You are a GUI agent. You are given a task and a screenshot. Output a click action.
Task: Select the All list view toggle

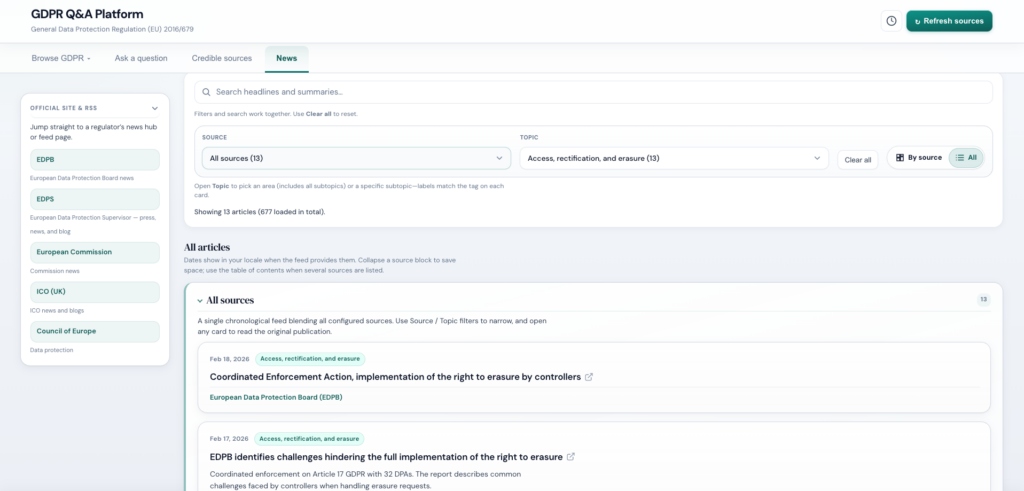click(x=966, y=158)
